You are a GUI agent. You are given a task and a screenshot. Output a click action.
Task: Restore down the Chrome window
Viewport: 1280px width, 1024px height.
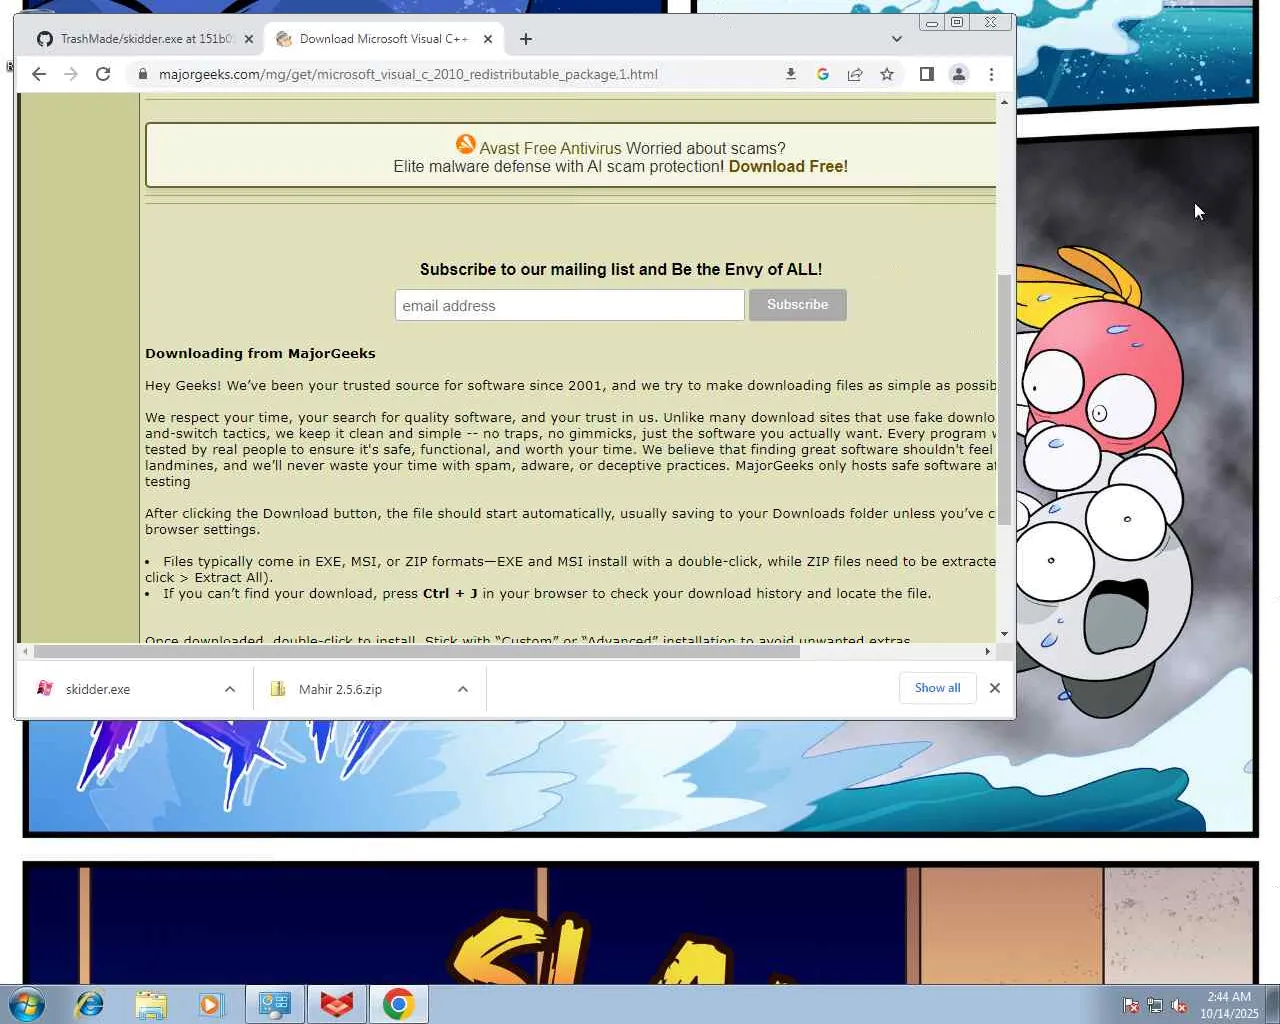(x=957, y=22)
